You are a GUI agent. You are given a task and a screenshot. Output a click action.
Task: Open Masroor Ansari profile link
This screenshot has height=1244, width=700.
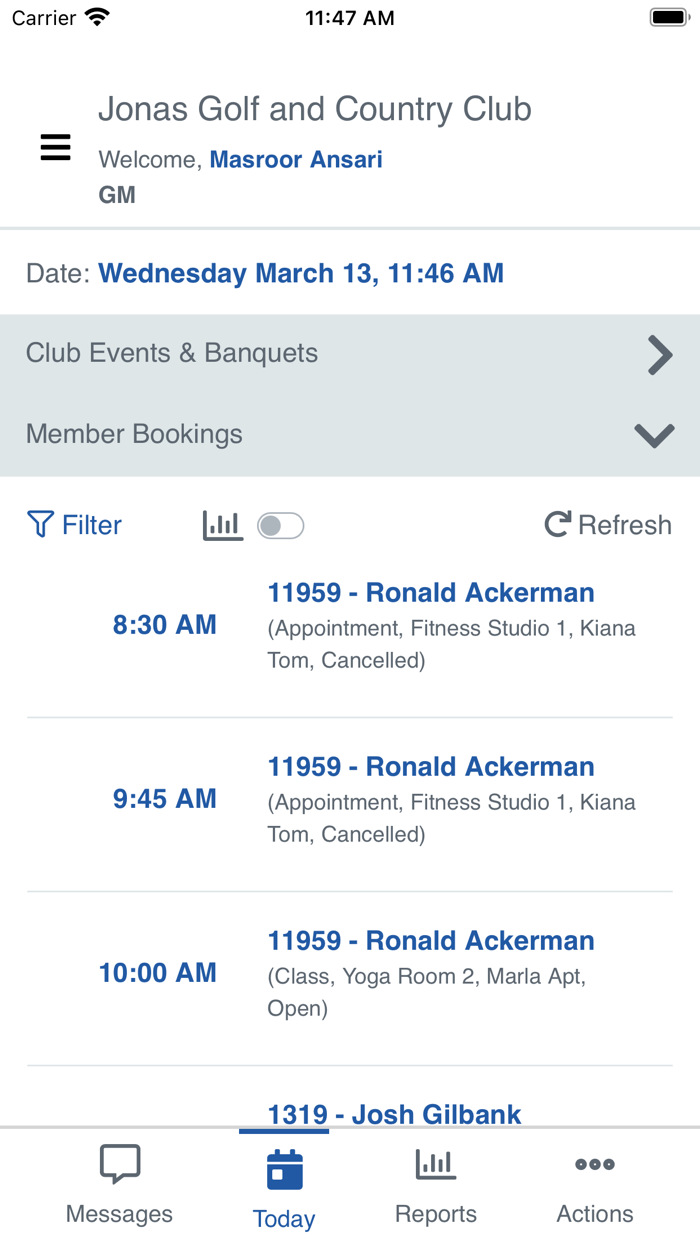coord(296,158)
